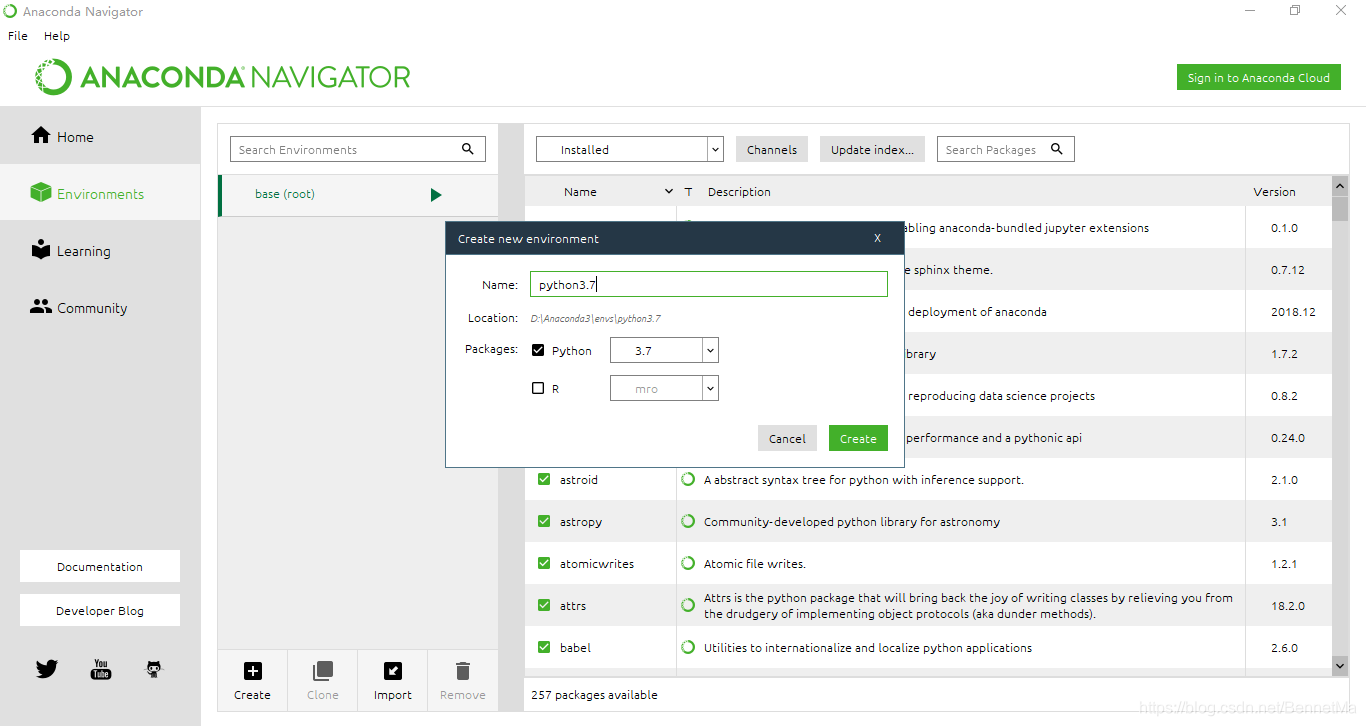
Task: Click the T column header
Action: (688, 192)
